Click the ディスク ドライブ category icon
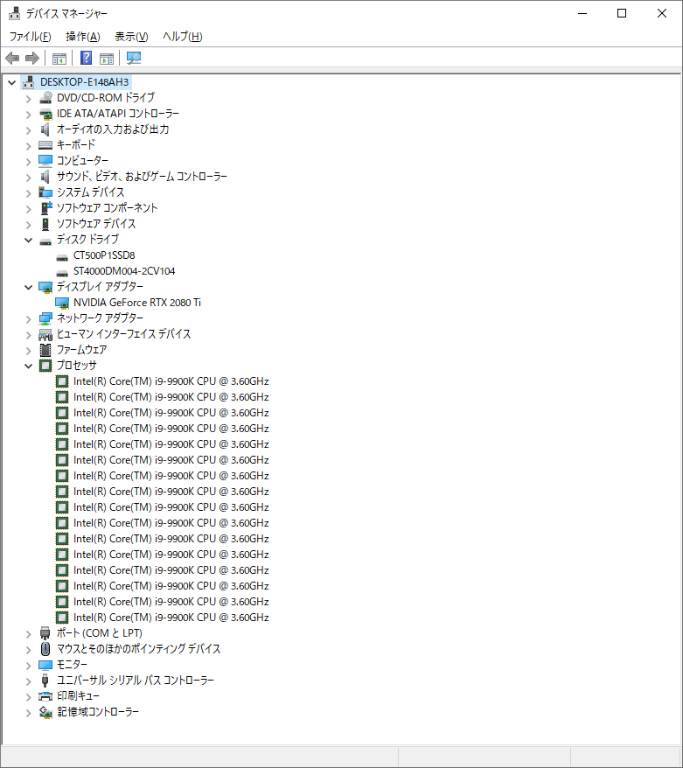This screenshot has height=768, width=683. coord(46,240)
